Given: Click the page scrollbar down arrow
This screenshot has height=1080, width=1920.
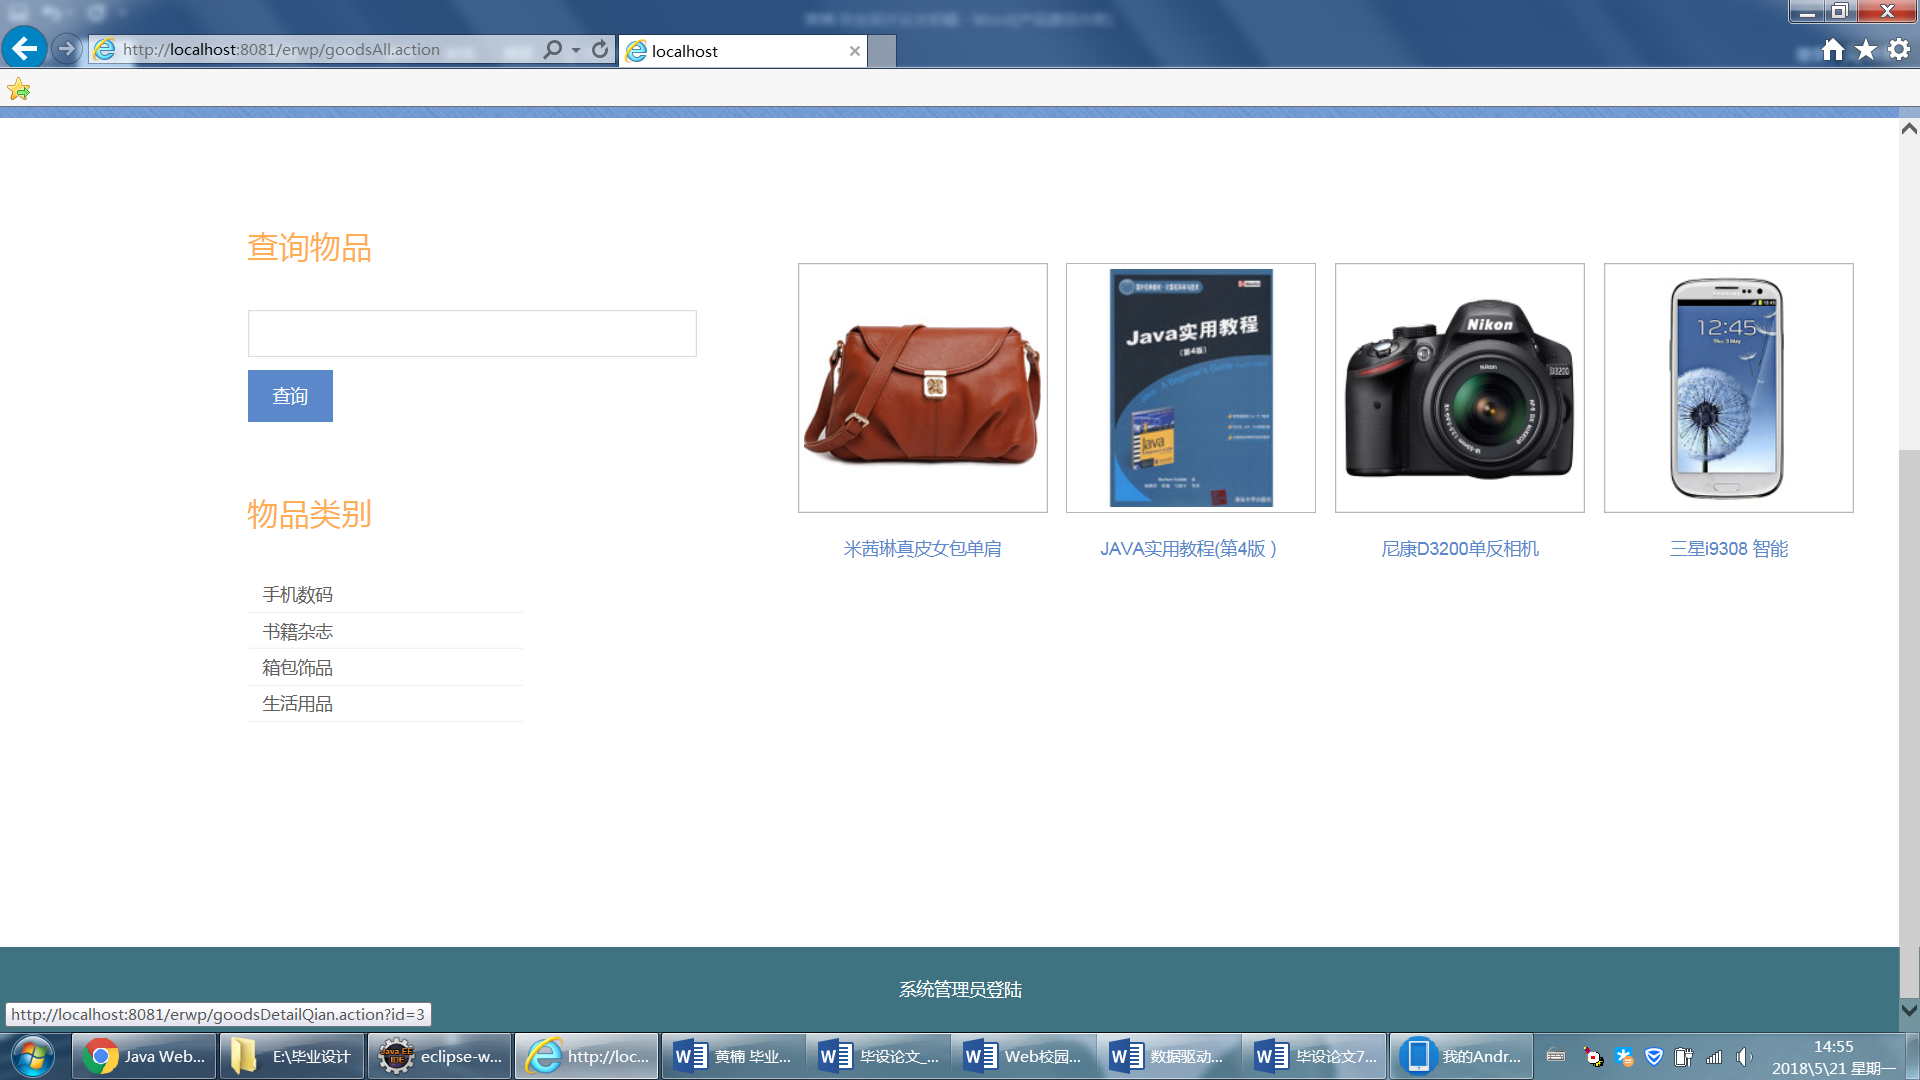Looking at the screenshot, I should pyautogui.click(x=1908, y=1010).
